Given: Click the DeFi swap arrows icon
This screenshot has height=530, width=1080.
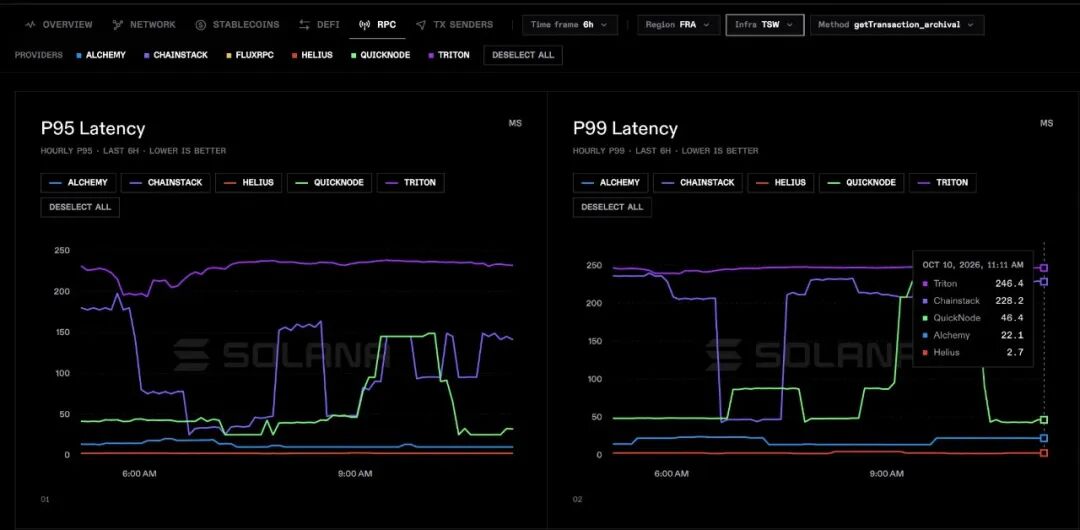Looking at the screenshot, I should tap(304, 25).
